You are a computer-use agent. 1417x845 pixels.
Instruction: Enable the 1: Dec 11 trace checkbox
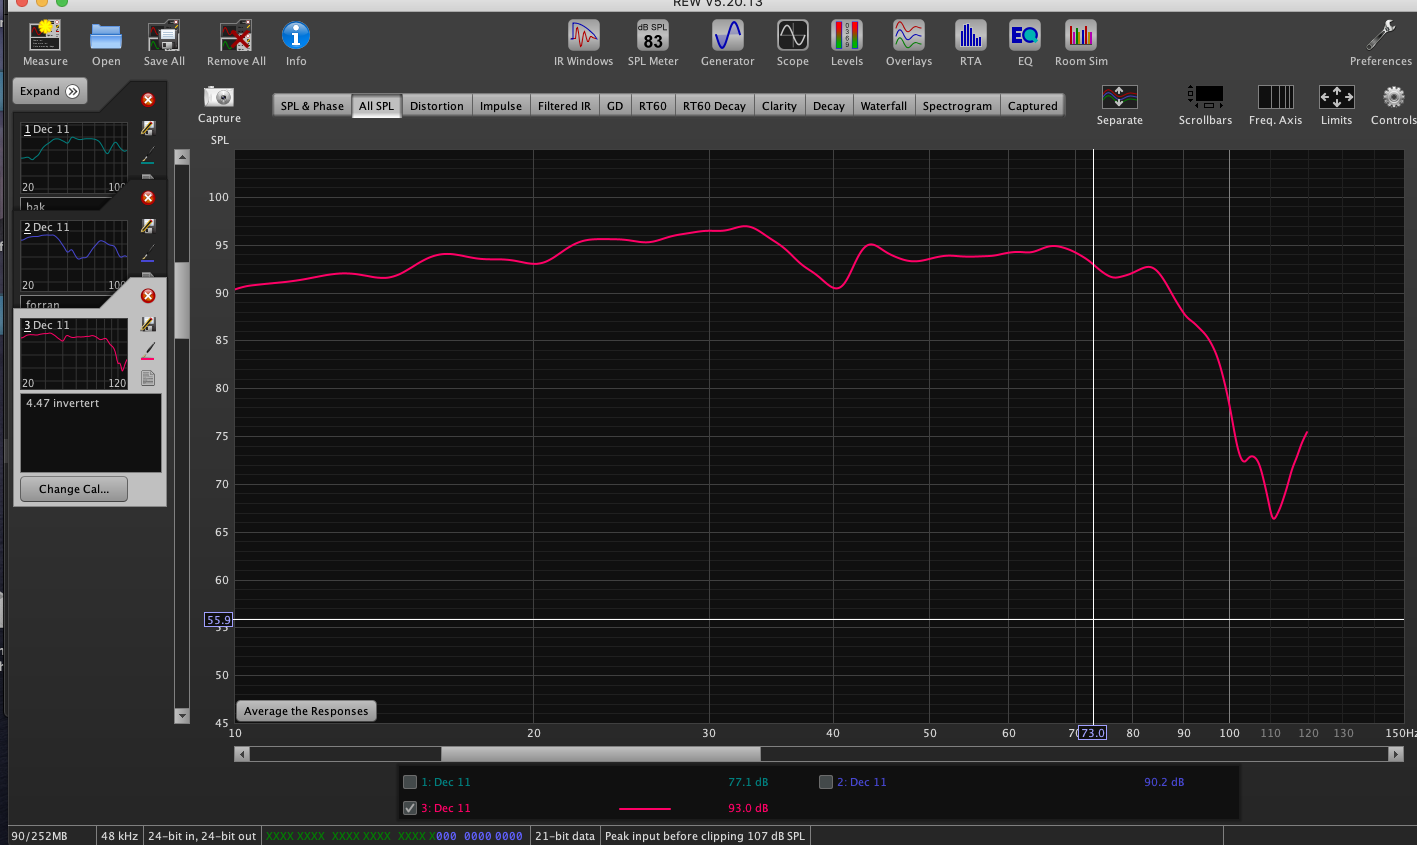pos(410,782)
